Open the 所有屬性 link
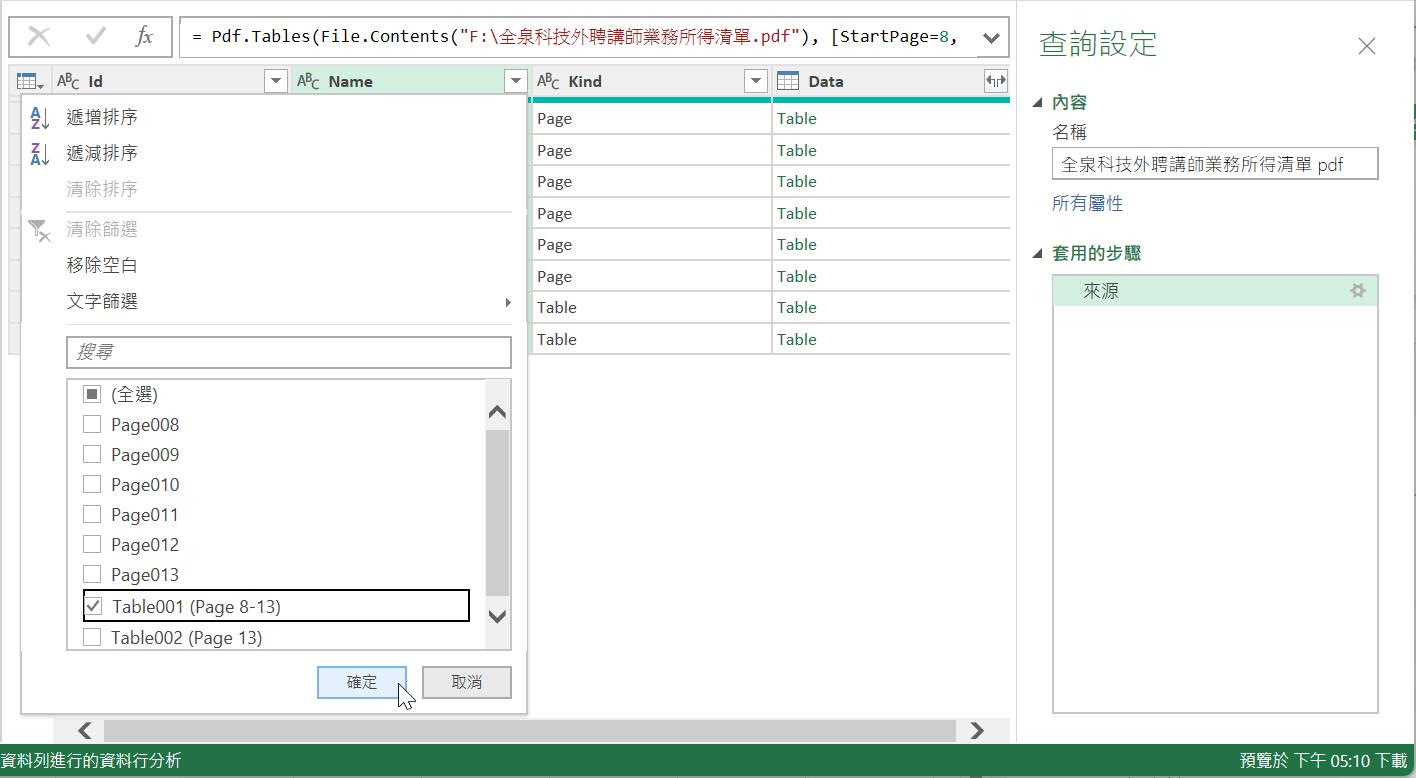Viewport: 1416px width, 778px height. point(1087,203)
